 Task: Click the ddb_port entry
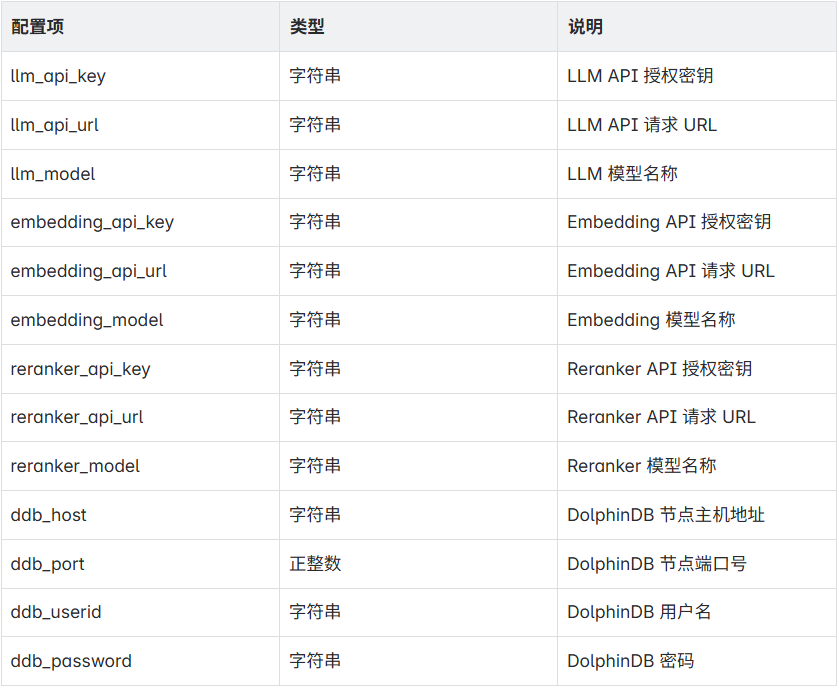(x=46, y=563)
